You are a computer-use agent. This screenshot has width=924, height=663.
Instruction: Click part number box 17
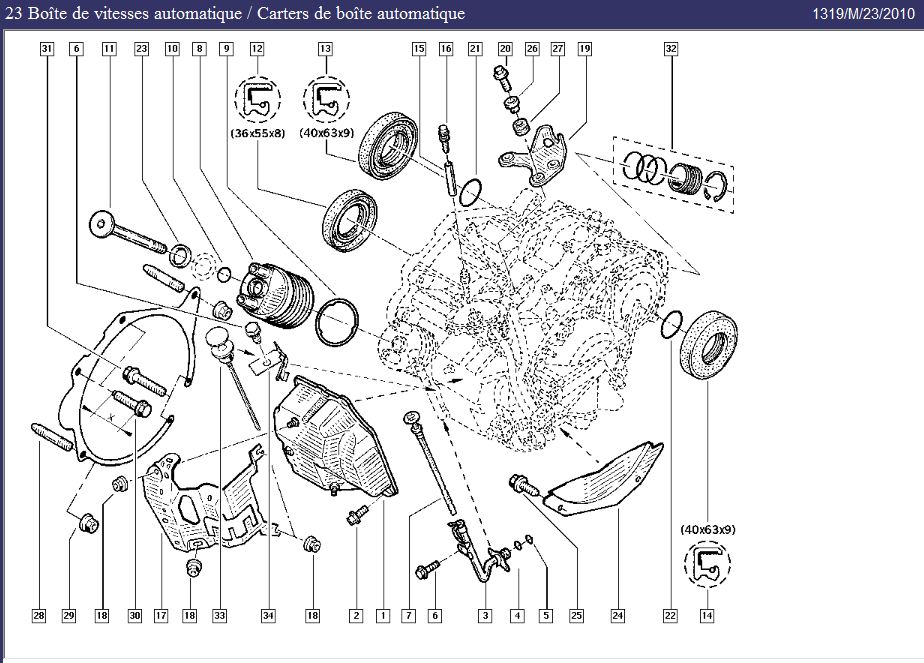click(161, 616)
